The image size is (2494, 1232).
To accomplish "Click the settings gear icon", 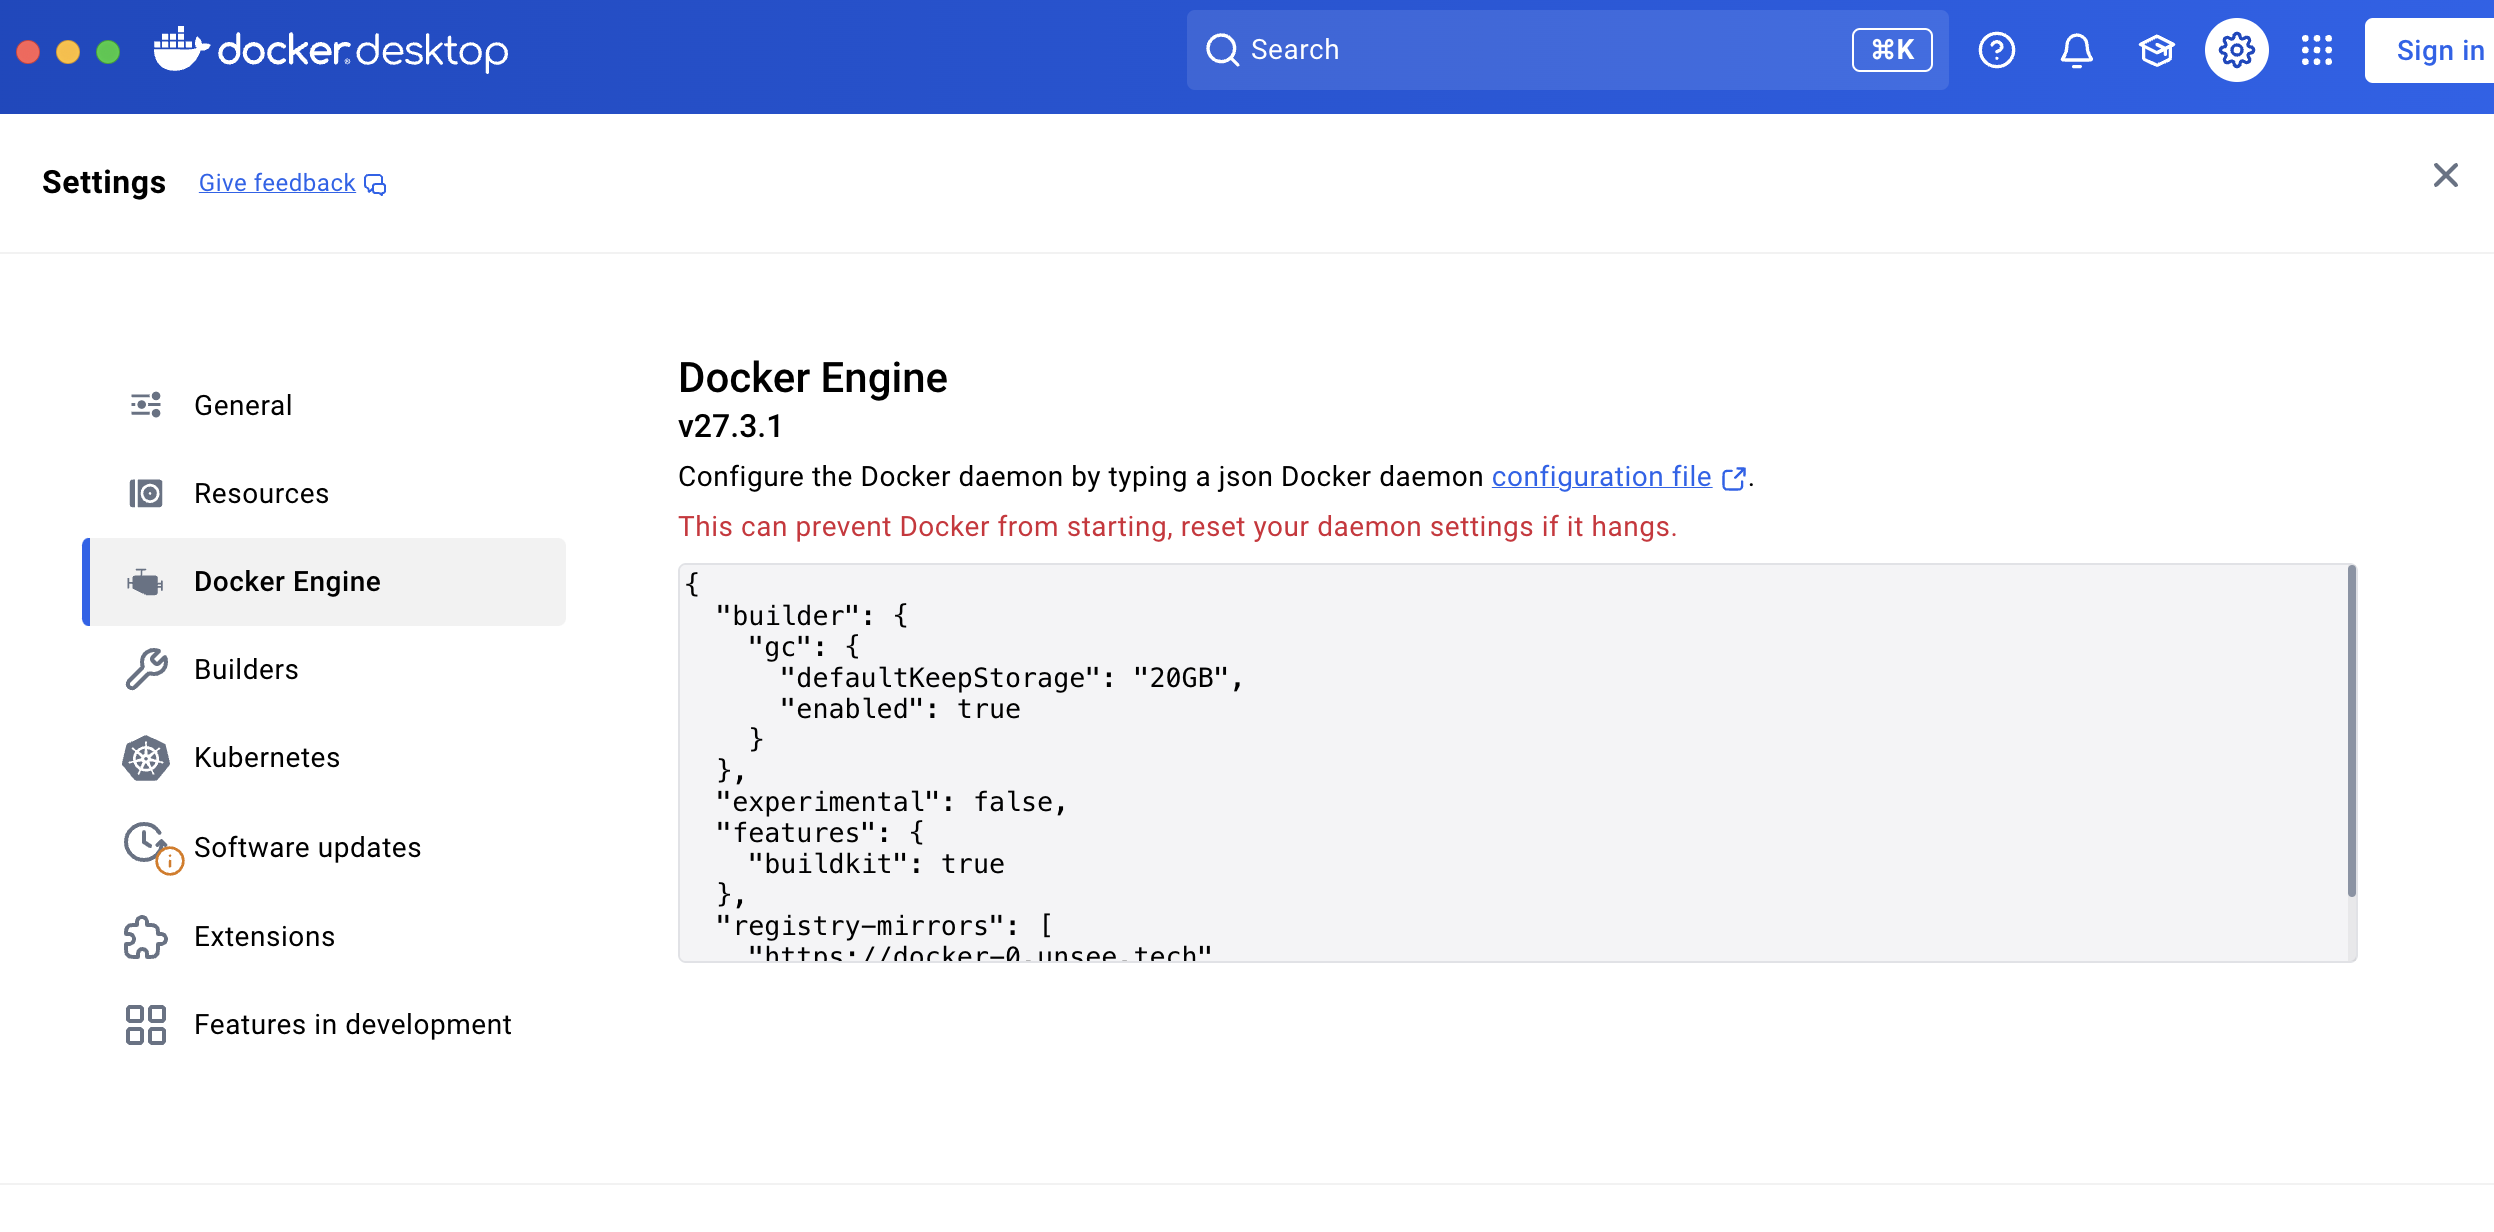I will tap(2236, 50).
